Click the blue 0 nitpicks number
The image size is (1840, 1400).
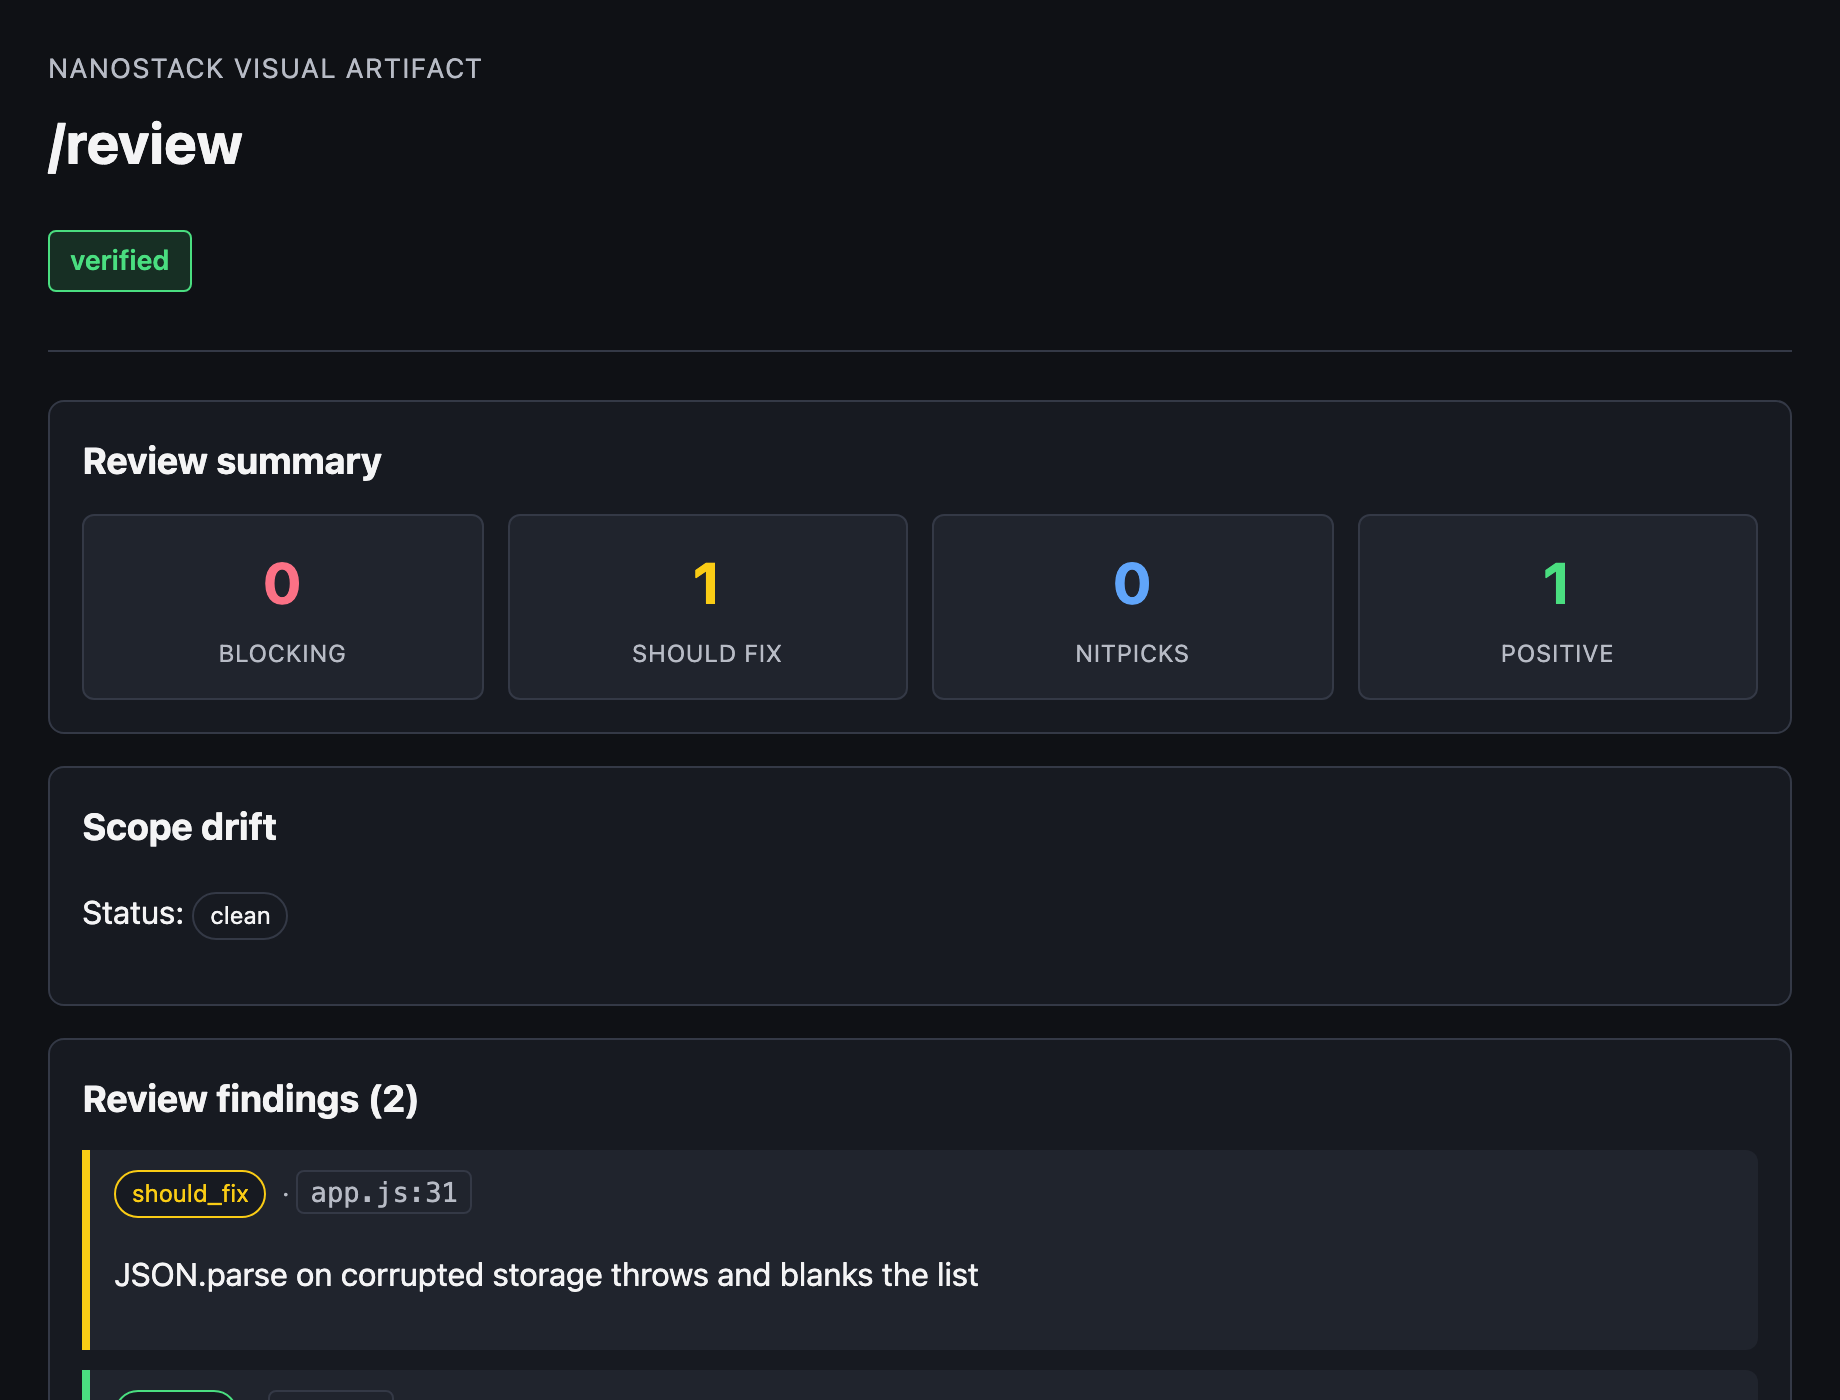[1132, 584]
